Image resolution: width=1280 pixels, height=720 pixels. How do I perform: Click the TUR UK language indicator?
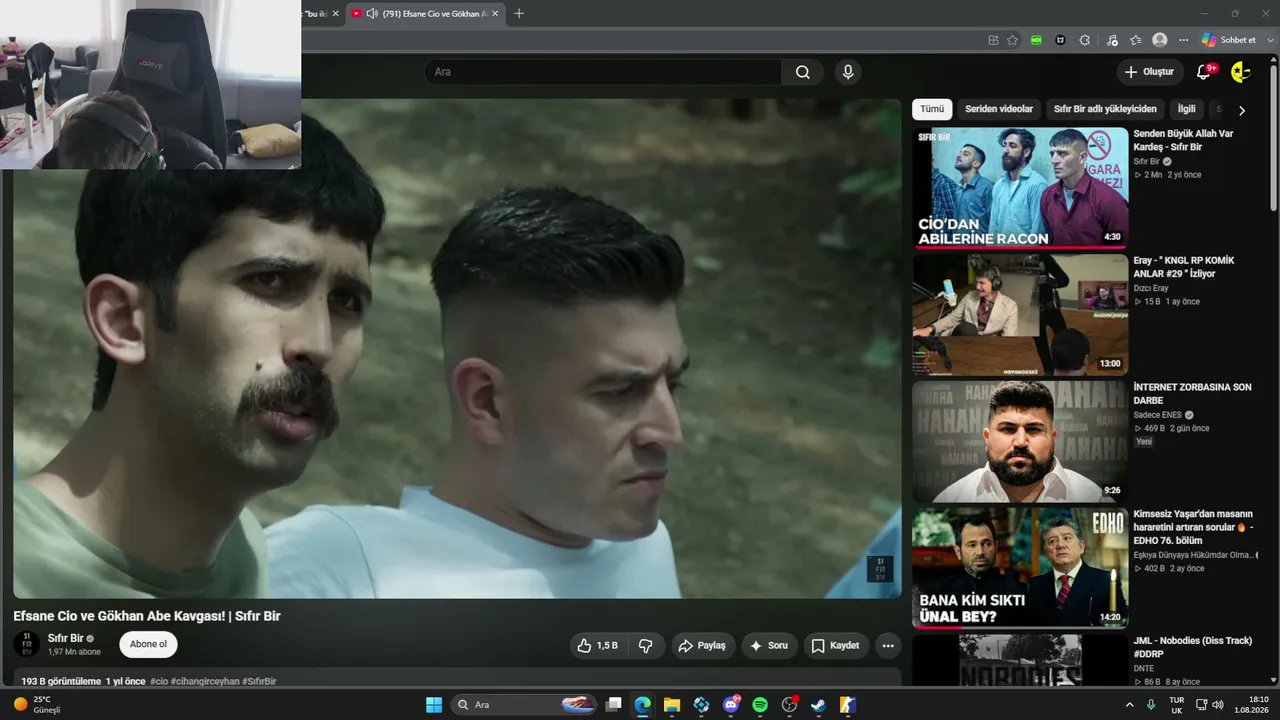pos(1177,705)
